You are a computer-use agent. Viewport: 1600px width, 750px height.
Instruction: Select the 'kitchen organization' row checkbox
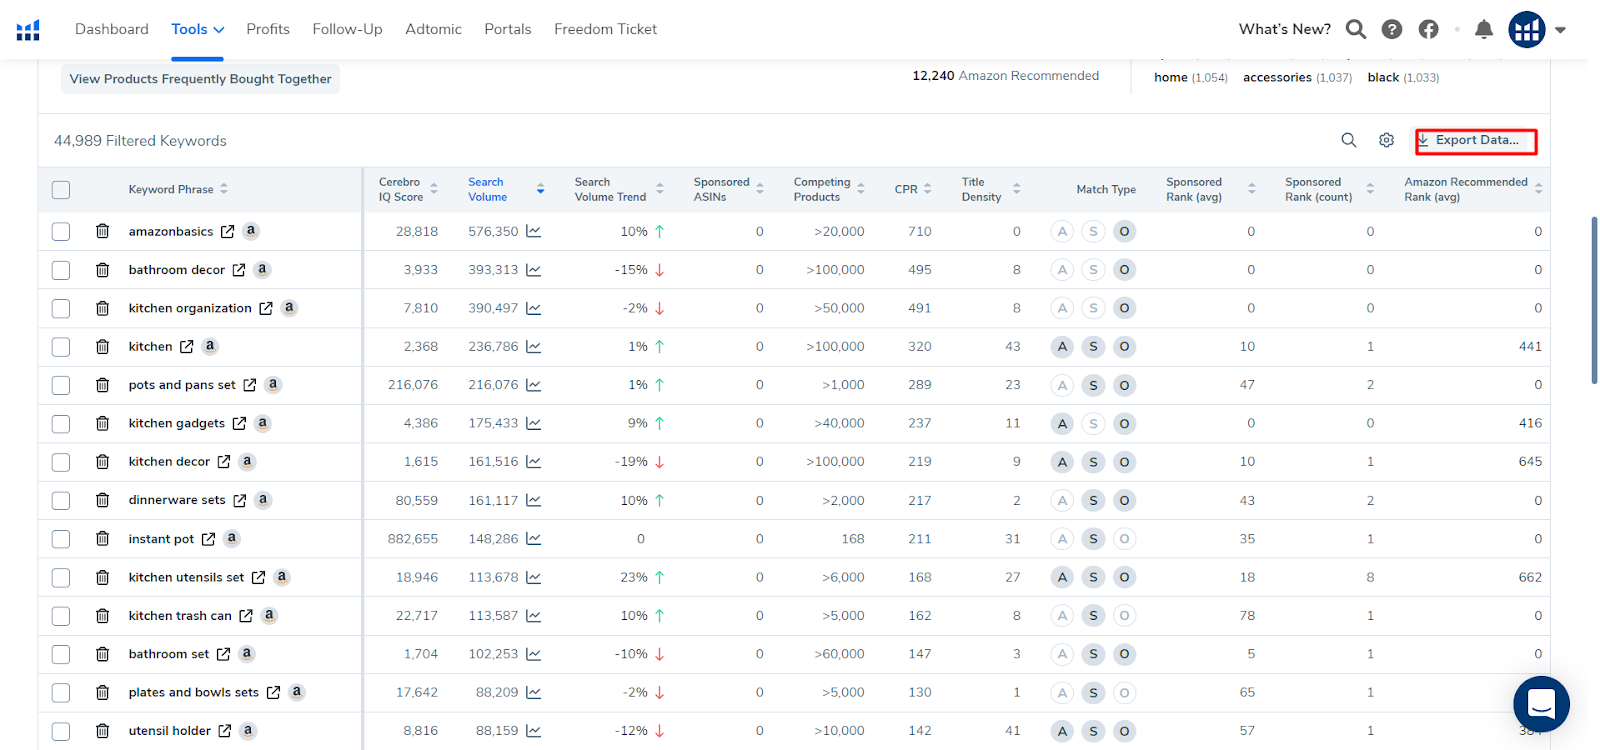tap(61, 309)
